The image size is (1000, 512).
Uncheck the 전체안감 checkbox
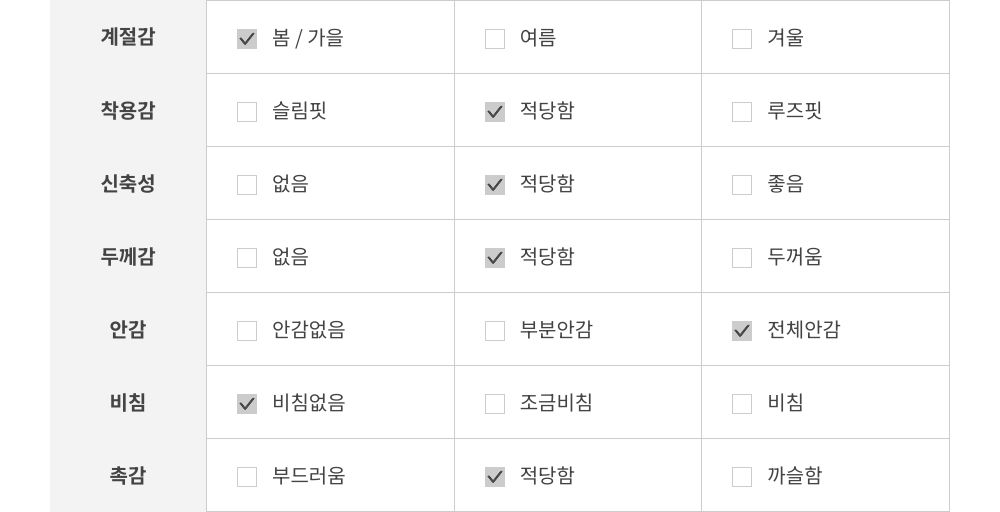point(742,331)
